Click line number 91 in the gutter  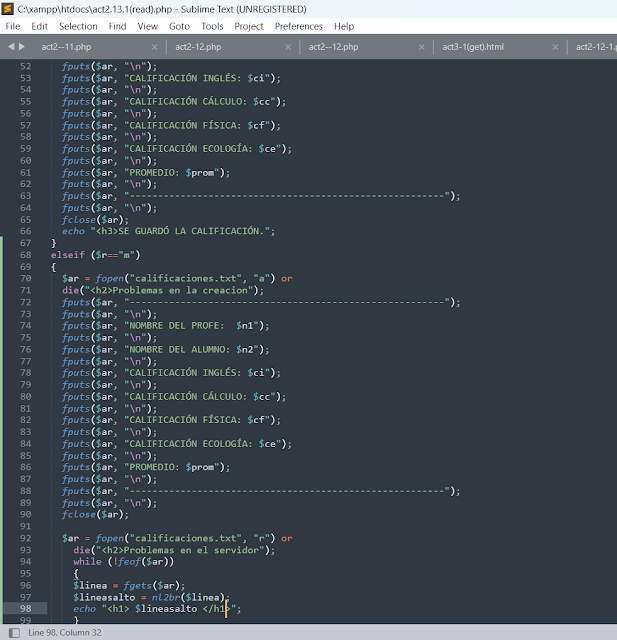click(26, 527)
